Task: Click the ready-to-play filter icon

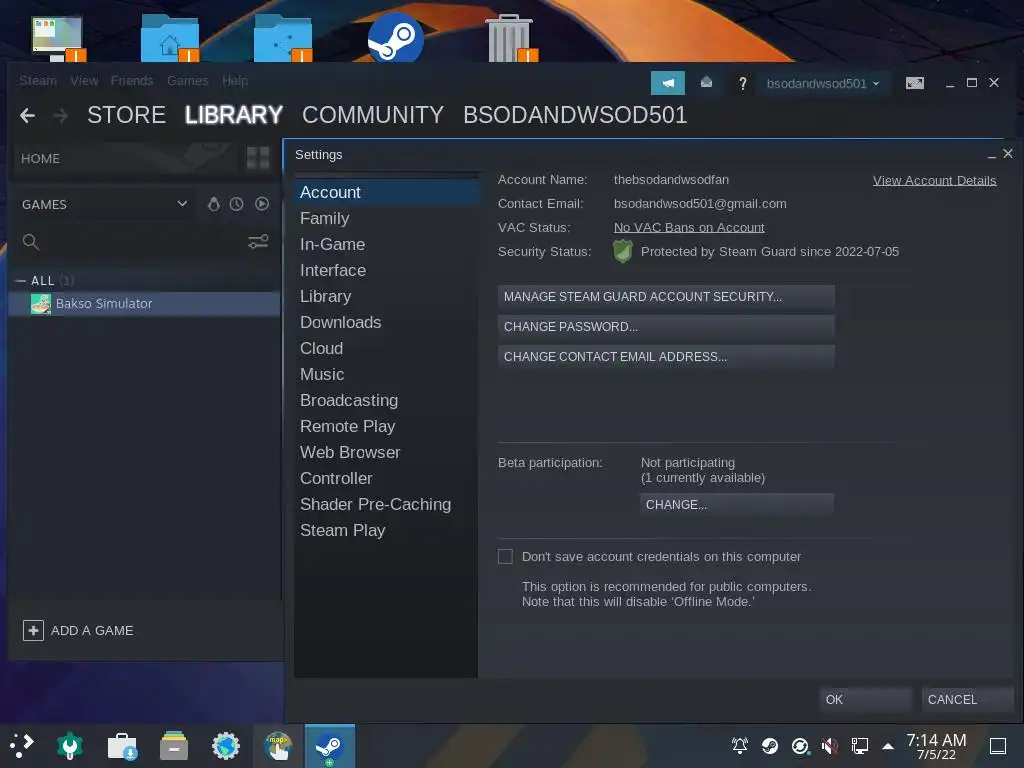Action: pyautogui.click(x=262, y=204)
